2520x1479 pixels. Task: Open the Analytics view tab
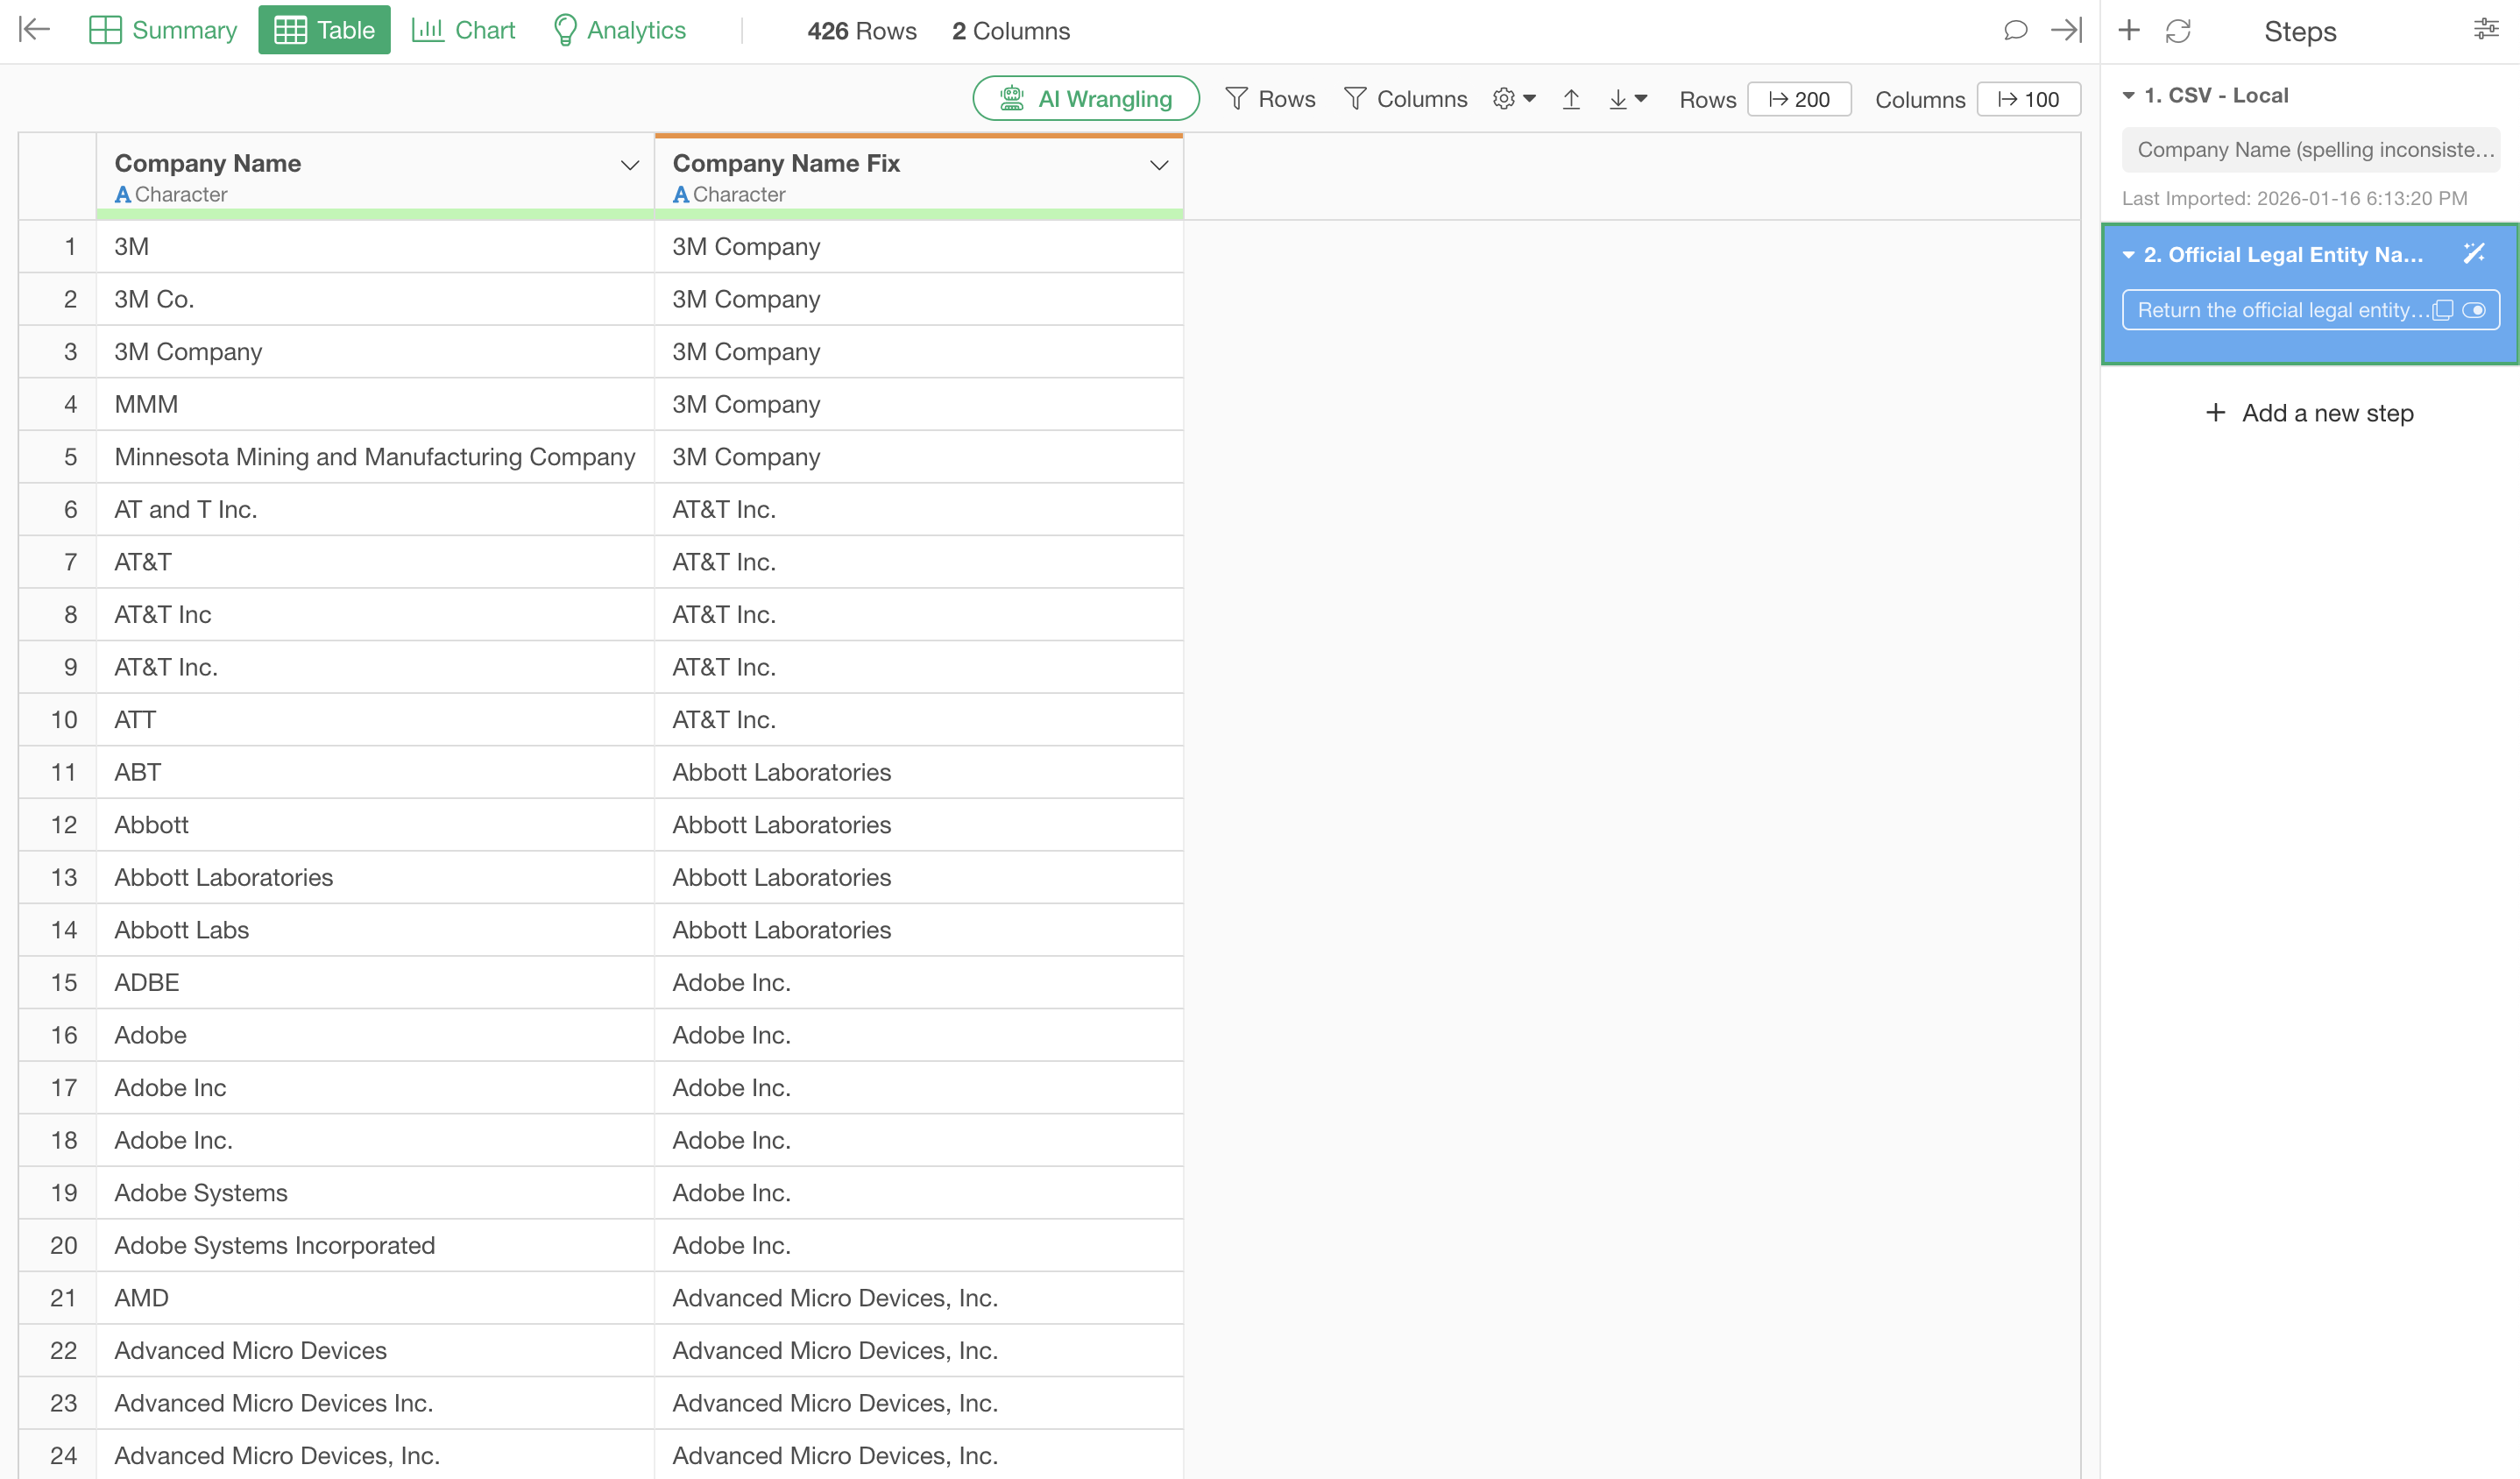[x=619, y=30]
